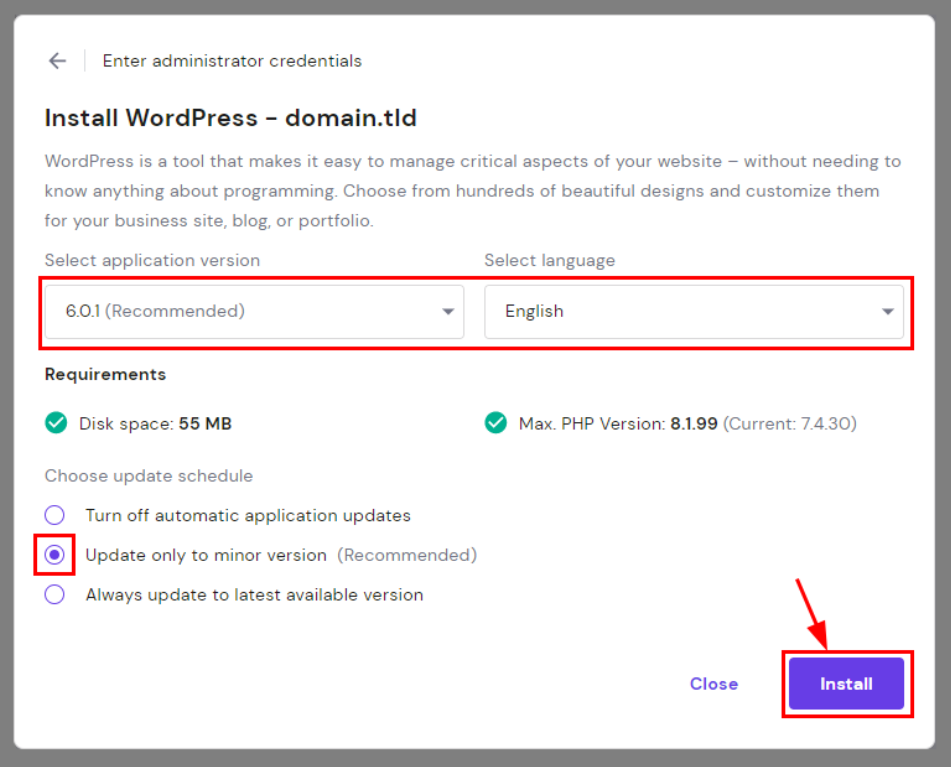Click the 'Choose update schedule' label

click(149, 476)
